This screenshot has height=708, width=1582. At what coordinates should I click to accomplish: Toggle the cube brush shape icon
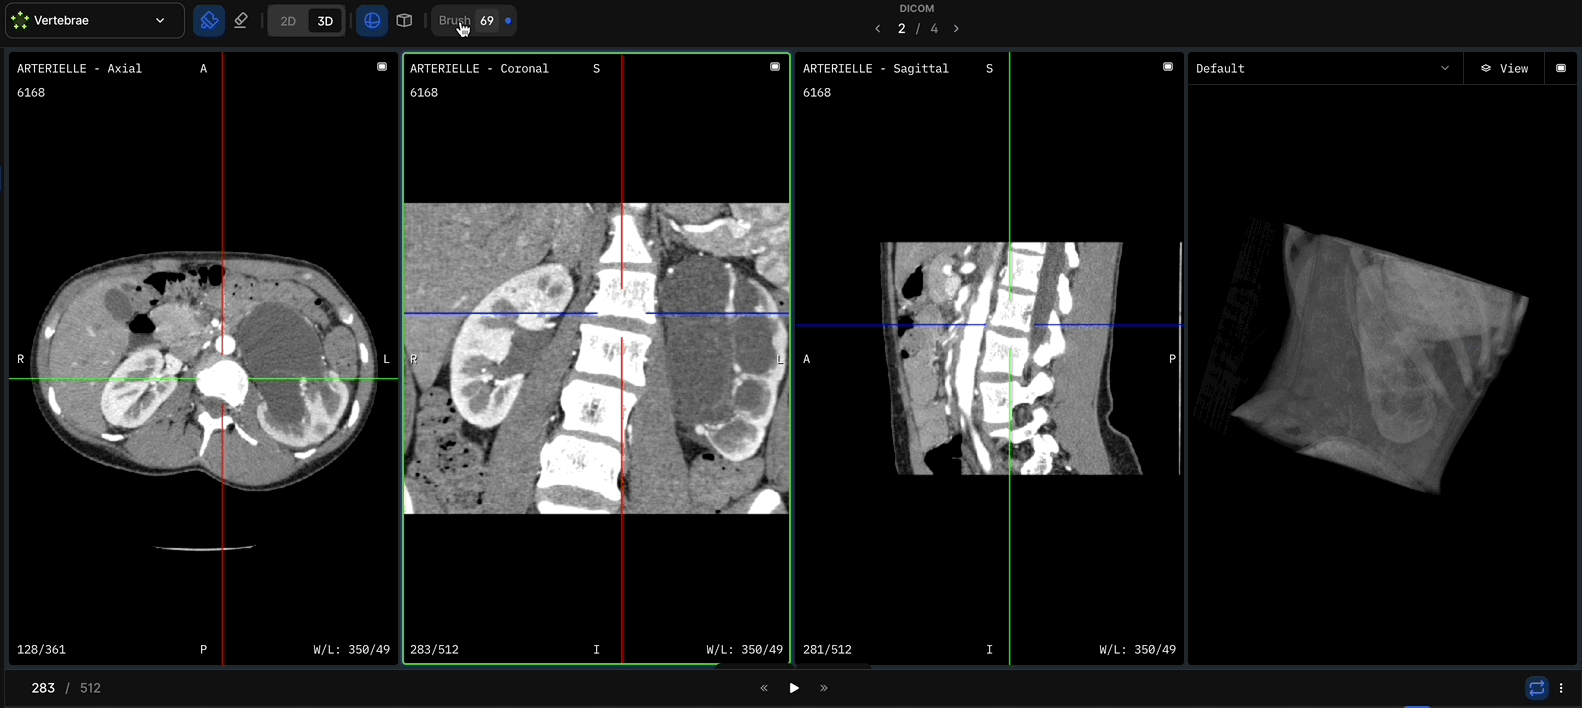[x=404, y=20]
